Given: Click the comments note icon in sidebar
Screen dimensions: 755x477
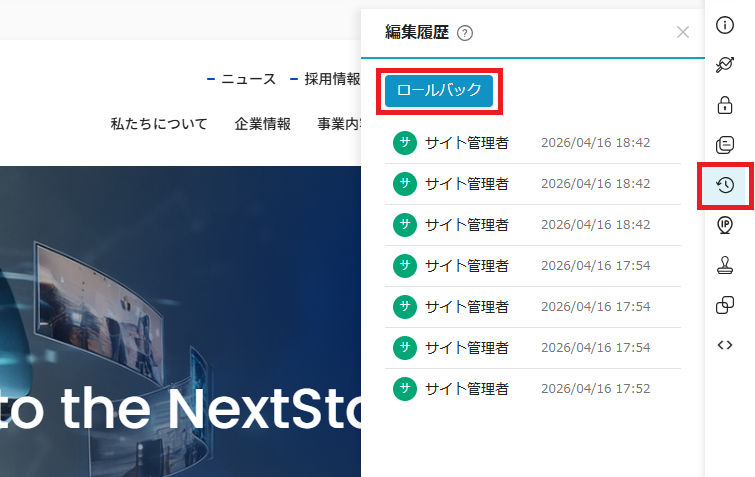Looking at the screenshot, I should tap(726, 145).
